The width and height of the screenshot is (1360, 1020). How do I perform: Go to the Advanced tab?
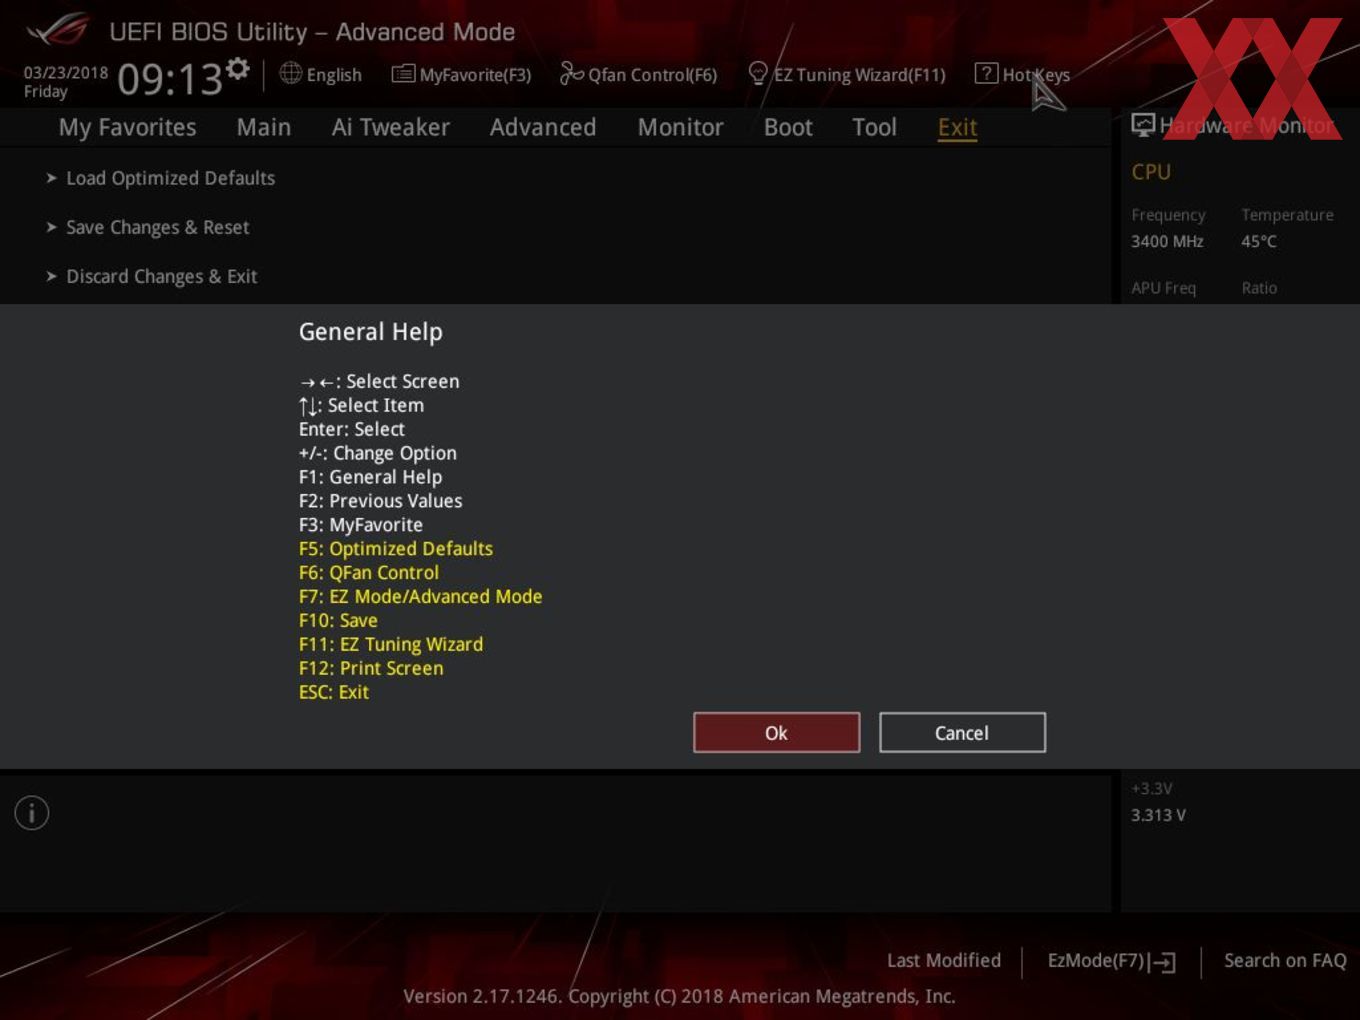coord(543,127)
